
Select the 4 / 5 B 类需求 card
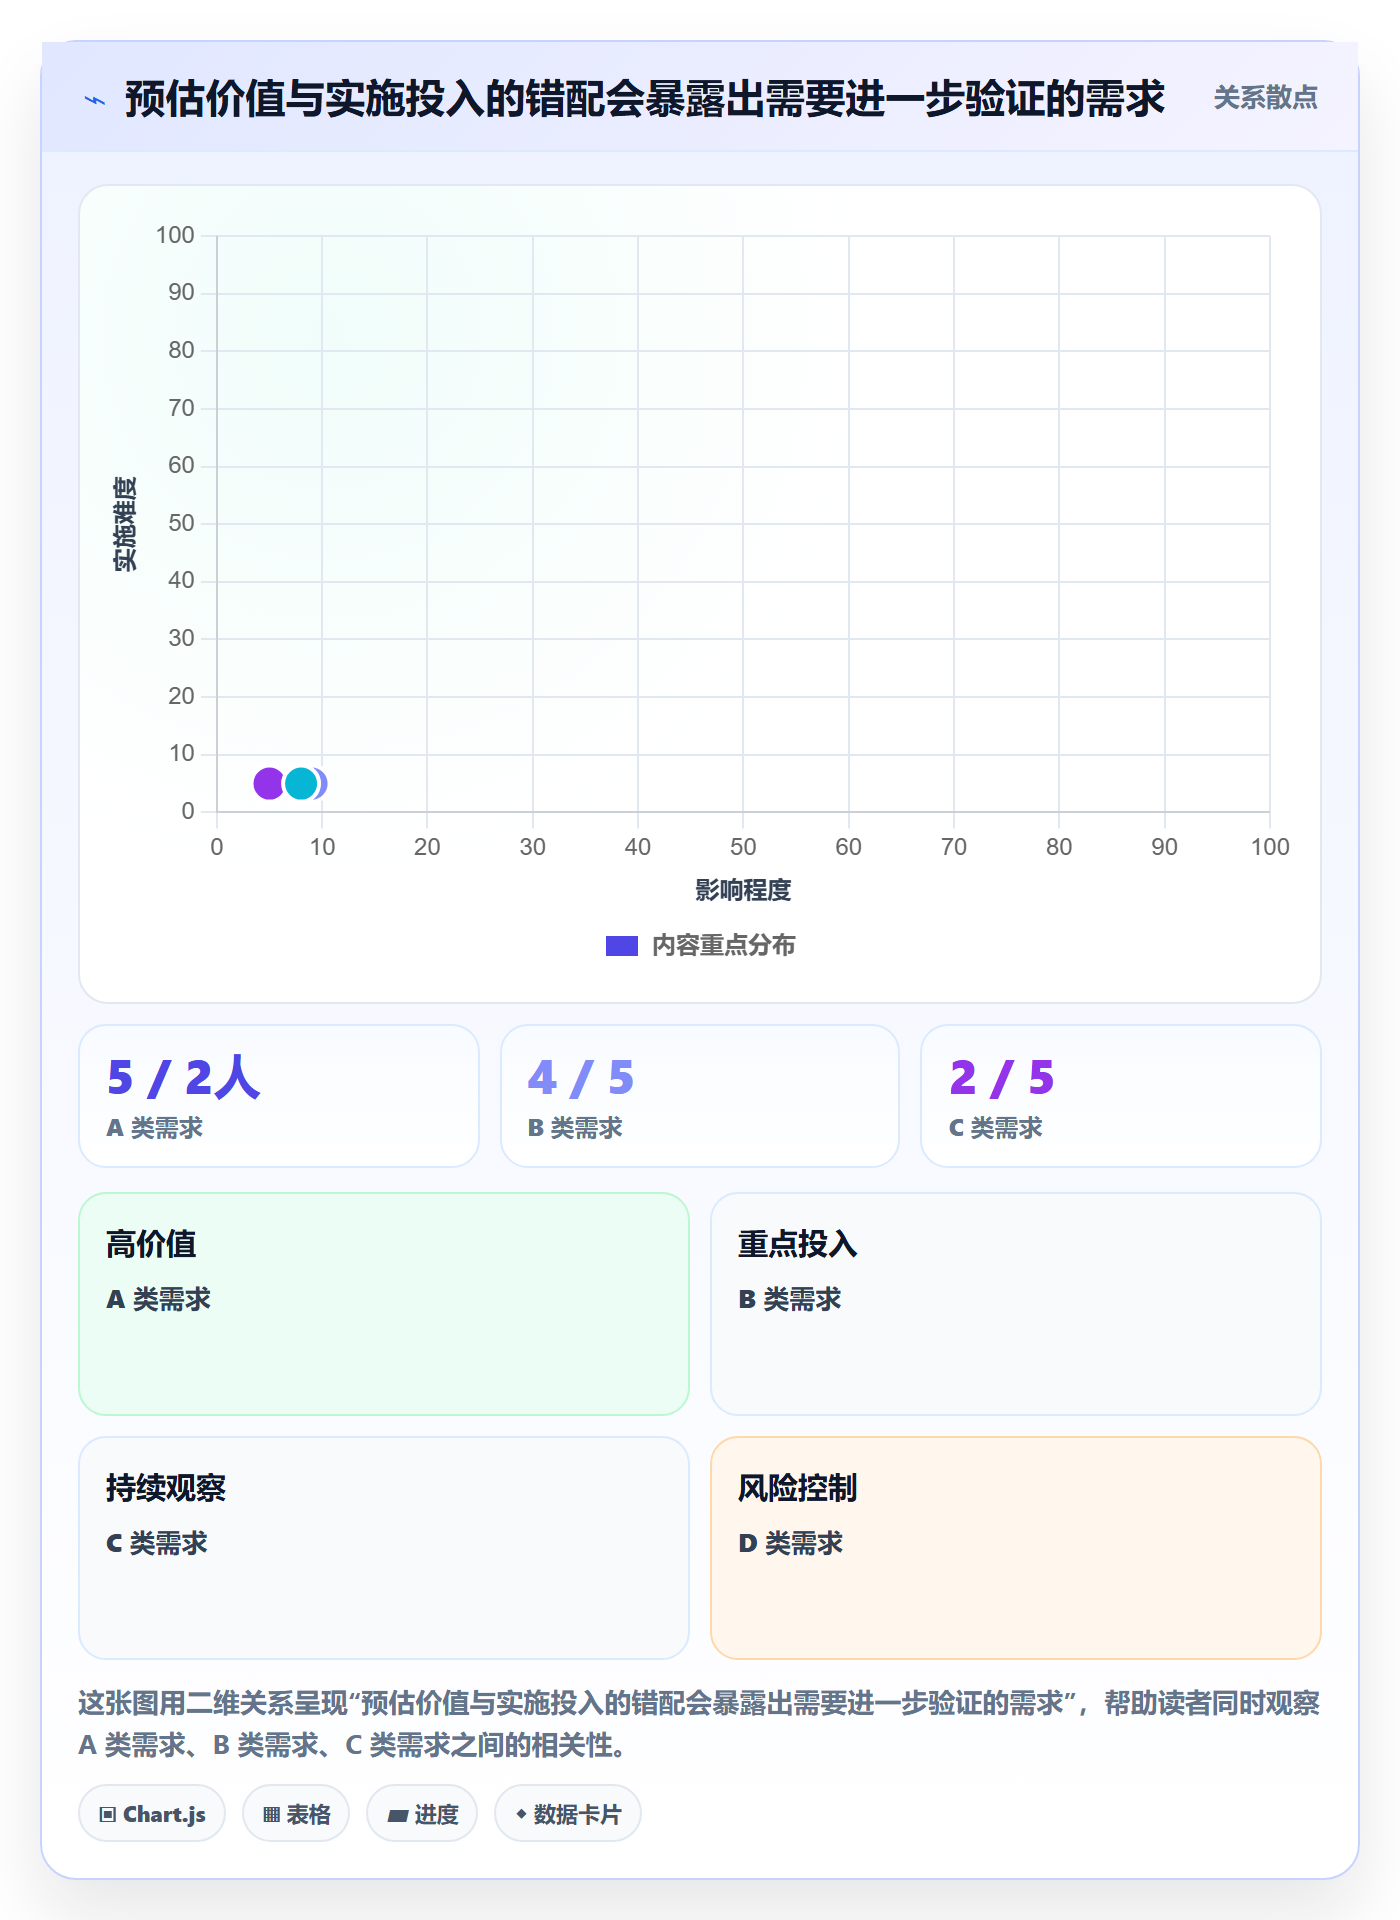(700, 1096)
